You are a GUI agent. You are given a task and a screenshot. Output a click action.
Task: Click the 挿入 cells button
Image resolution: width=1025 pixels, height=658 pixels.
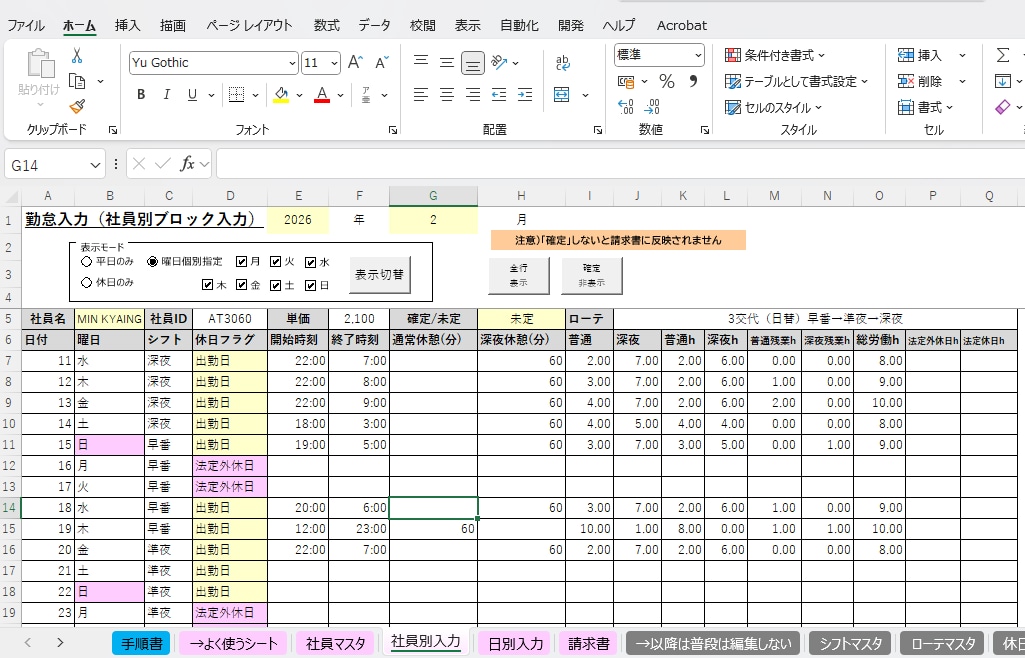coord(920,56)
